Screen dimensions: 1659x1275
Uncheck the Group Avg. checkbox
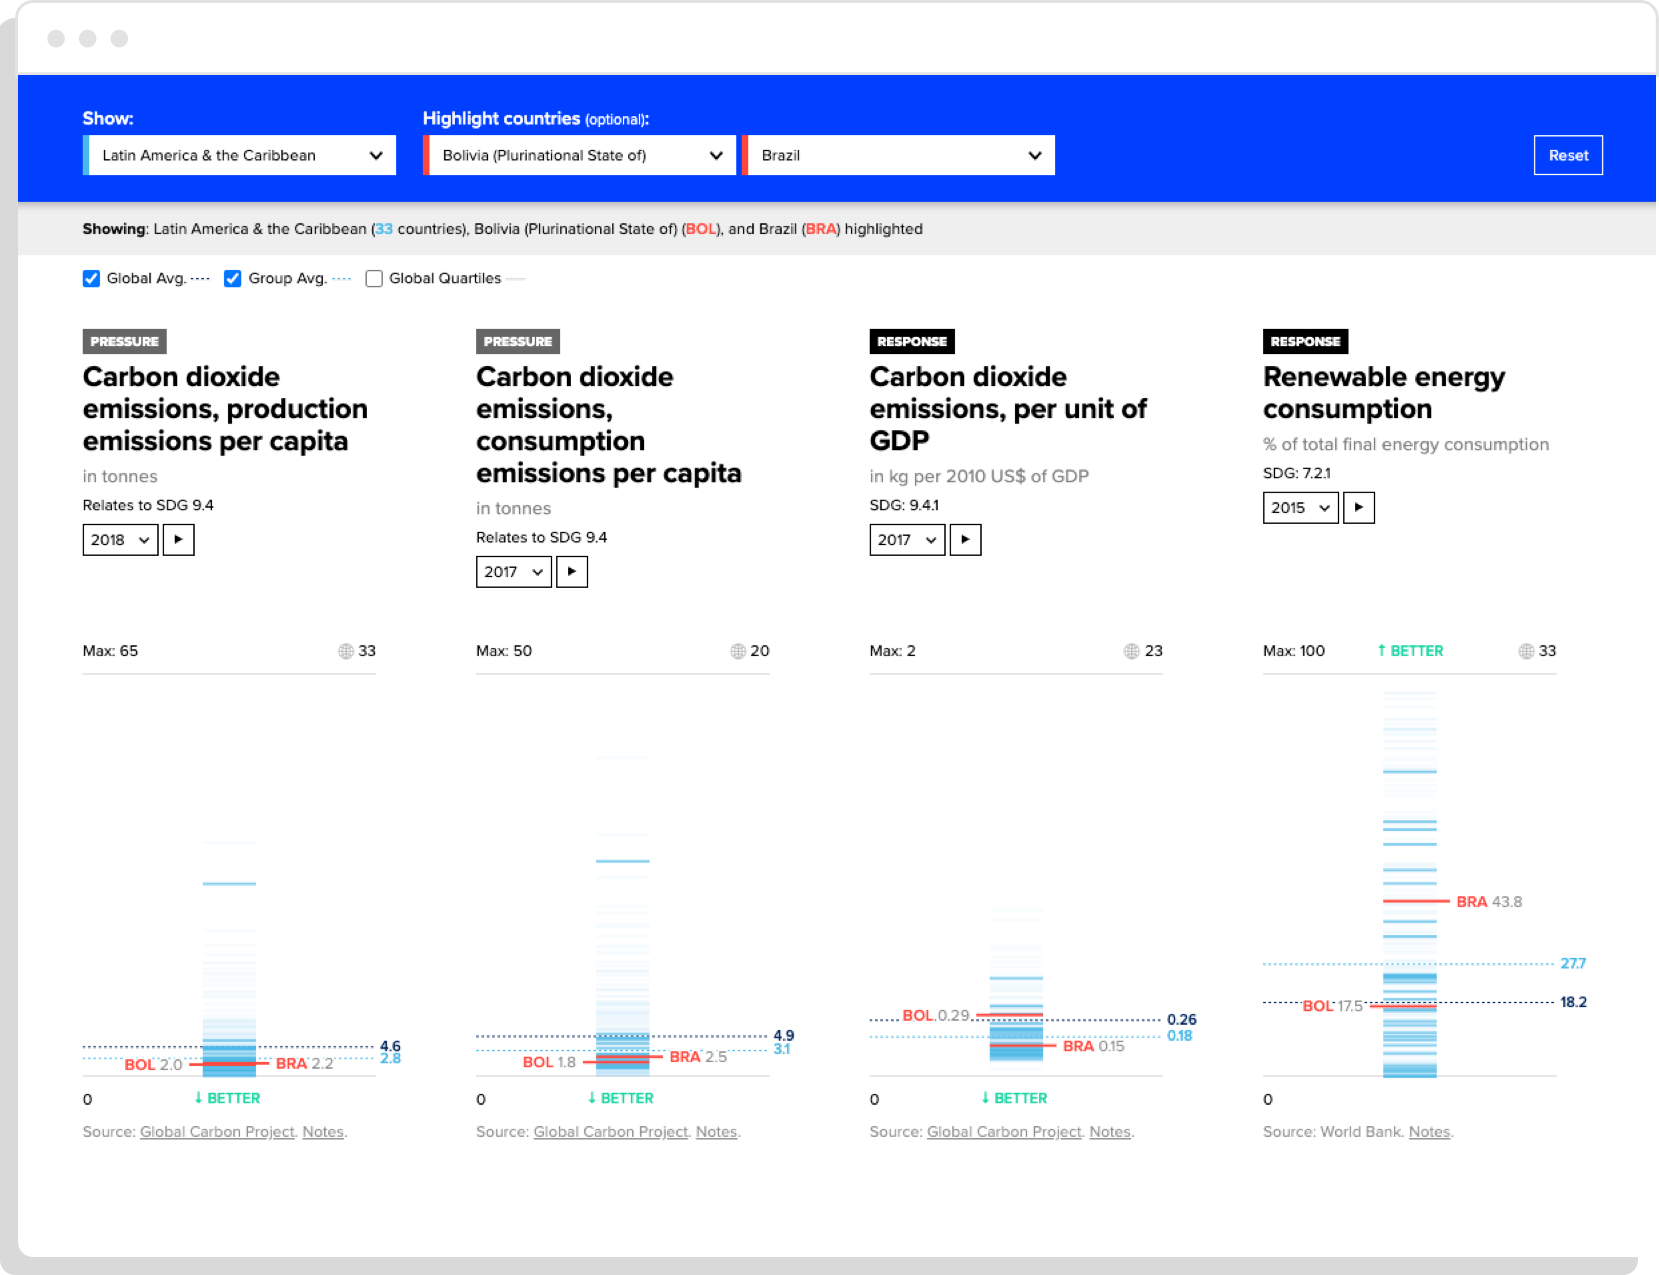tap(233, 279)
